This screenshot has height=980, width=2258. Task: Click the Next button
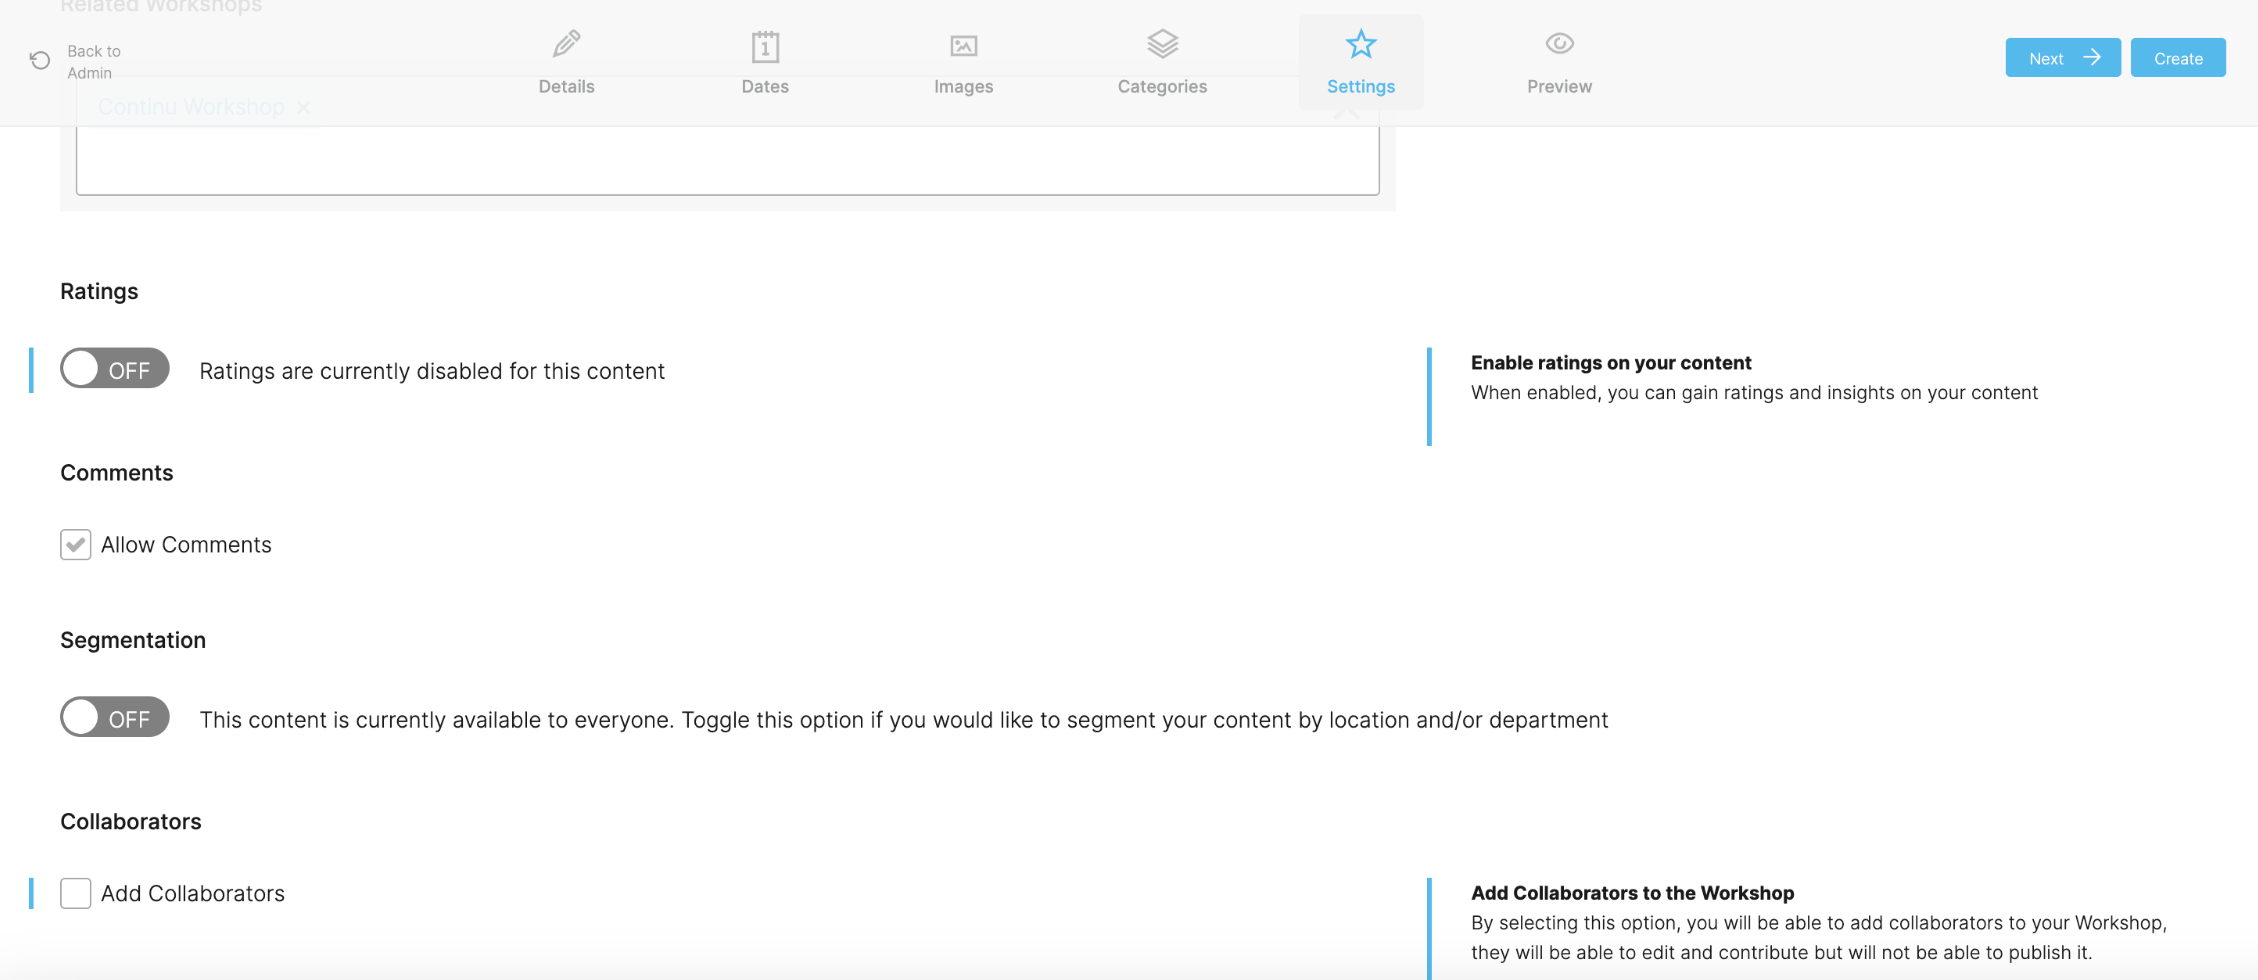point(2062,58)
